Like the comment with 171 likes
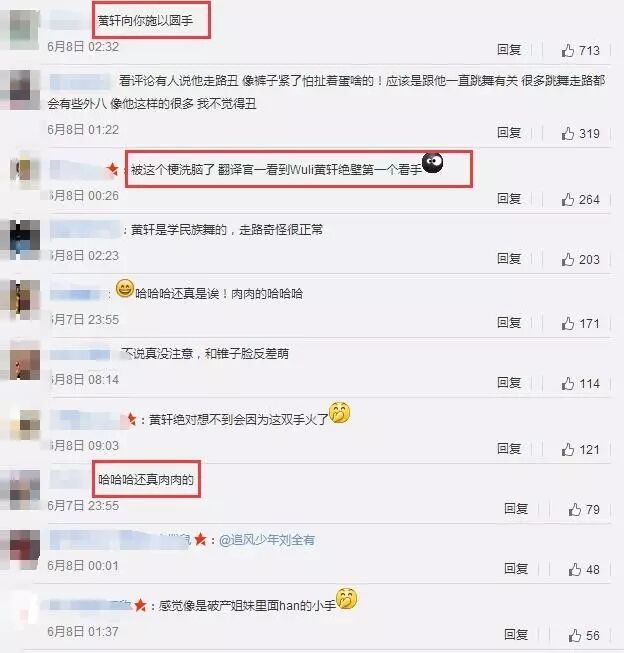Viewport: 624px width, 653px height. 568,323
